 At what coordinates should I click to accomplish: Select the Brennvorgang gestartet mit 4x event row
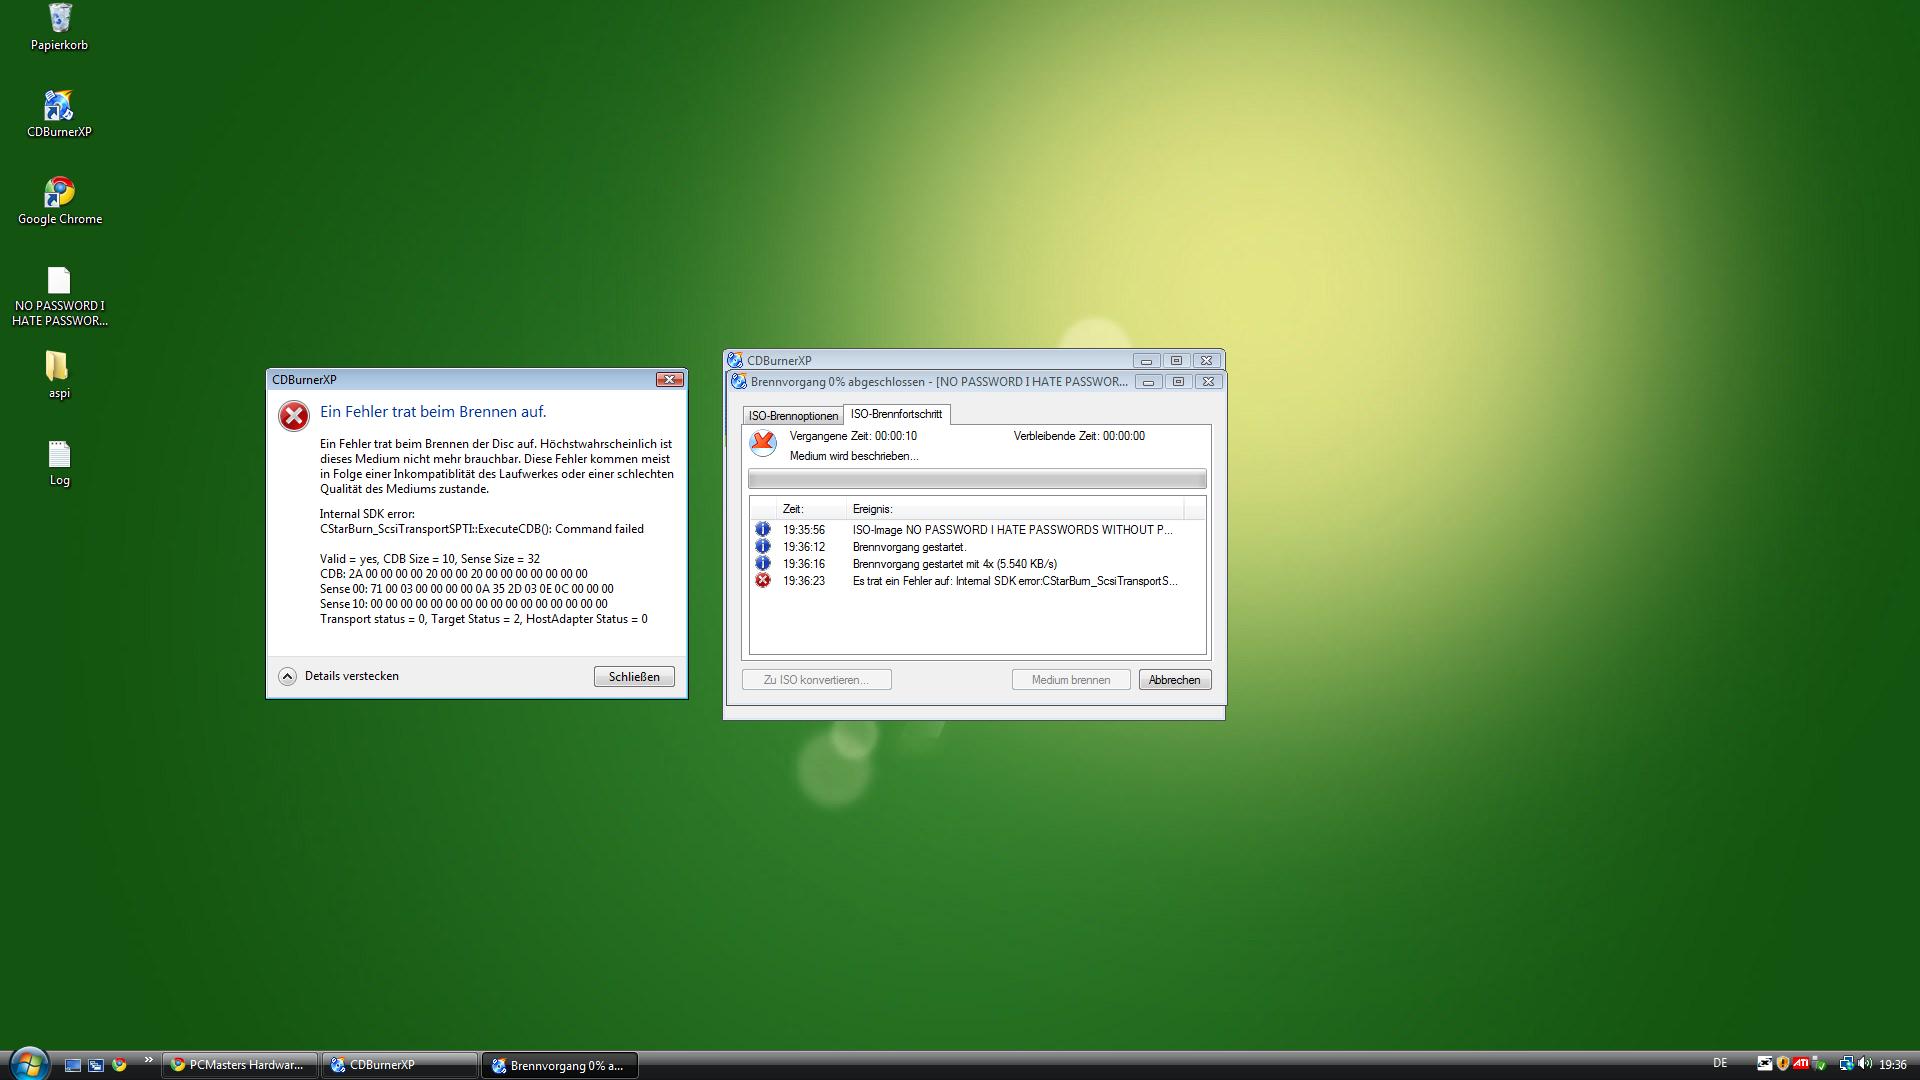pos(977,564)
